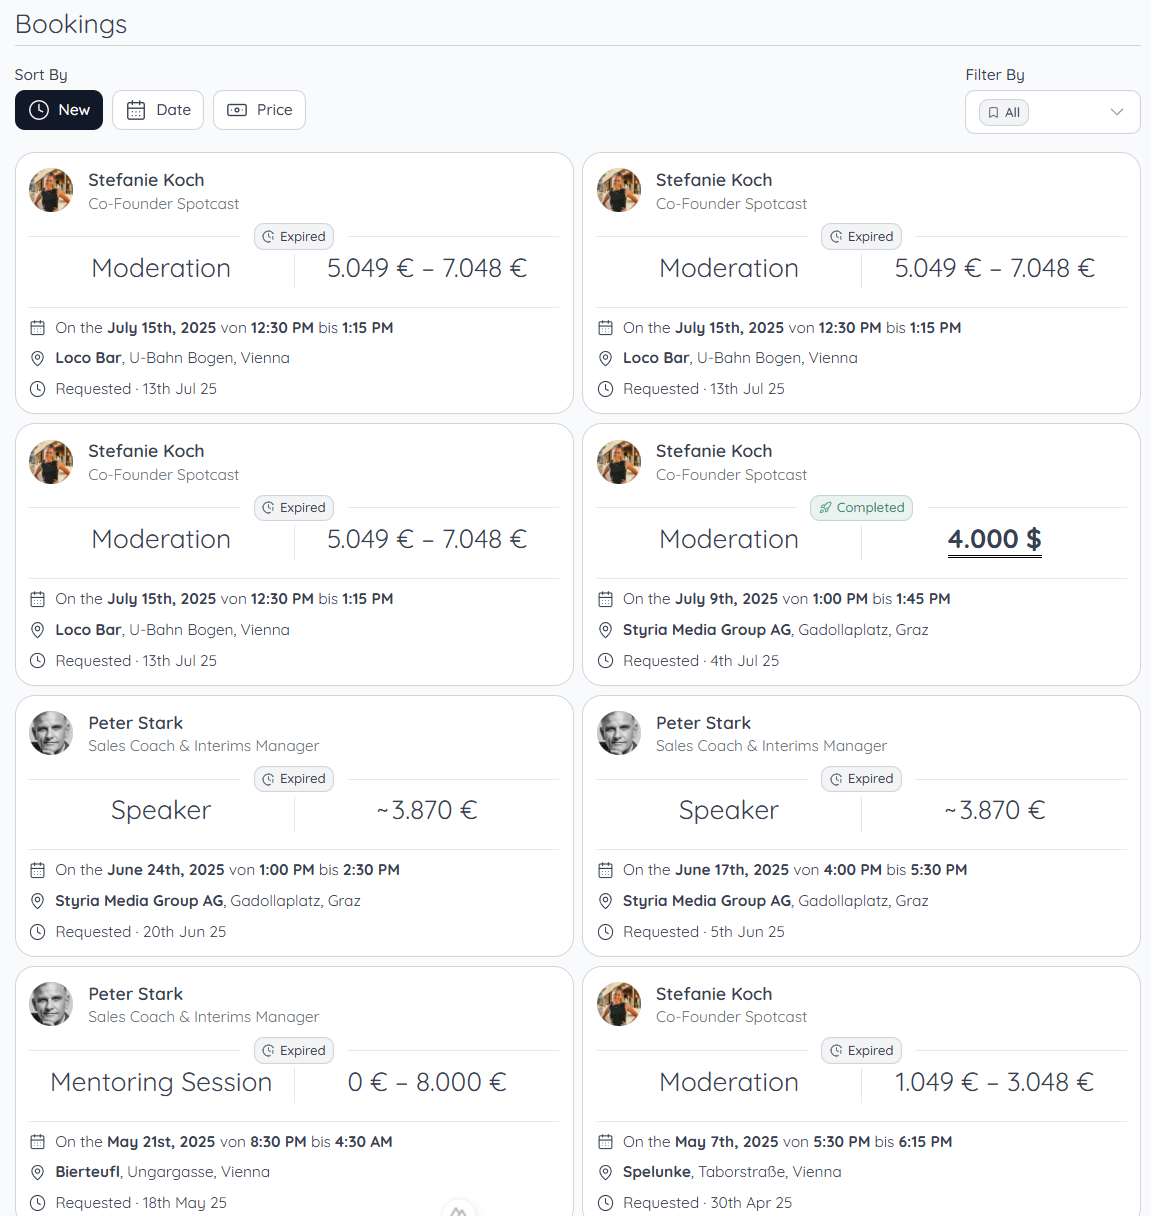Sort bookings by Date
1151x1216 pixels.
(x=157, y=110)
